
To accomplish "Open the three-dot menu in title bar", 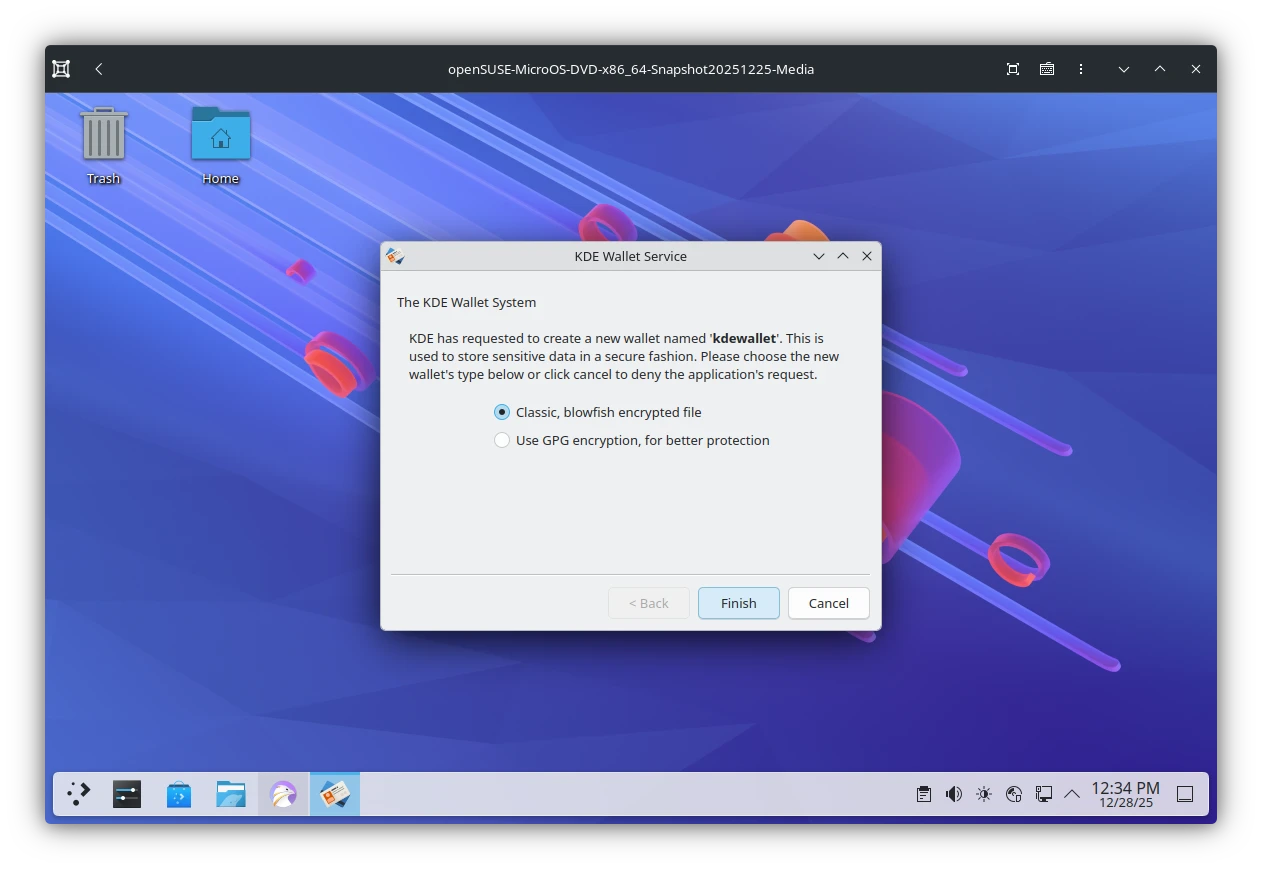I will point(1081,69).
